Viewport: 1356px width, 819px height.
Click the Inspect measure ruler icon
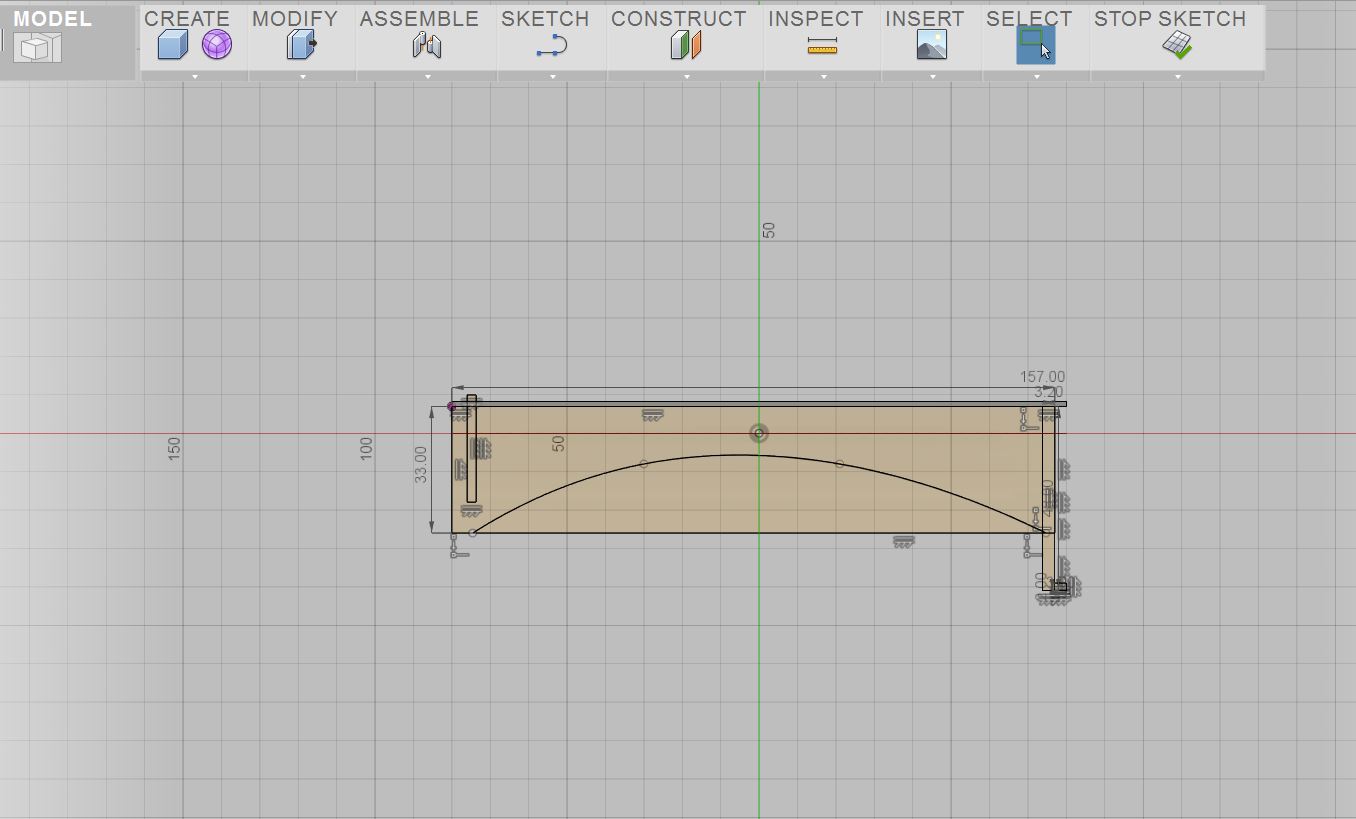822,46
